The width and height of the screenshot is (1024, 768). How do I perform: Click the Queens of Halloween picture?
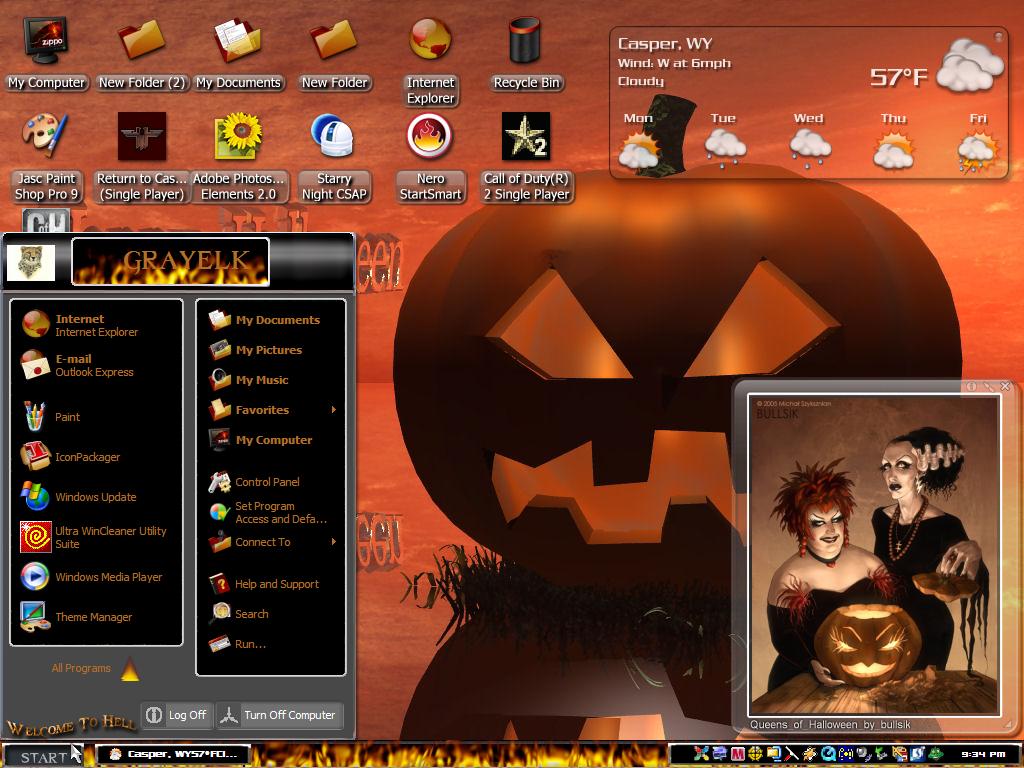[874, 555]
